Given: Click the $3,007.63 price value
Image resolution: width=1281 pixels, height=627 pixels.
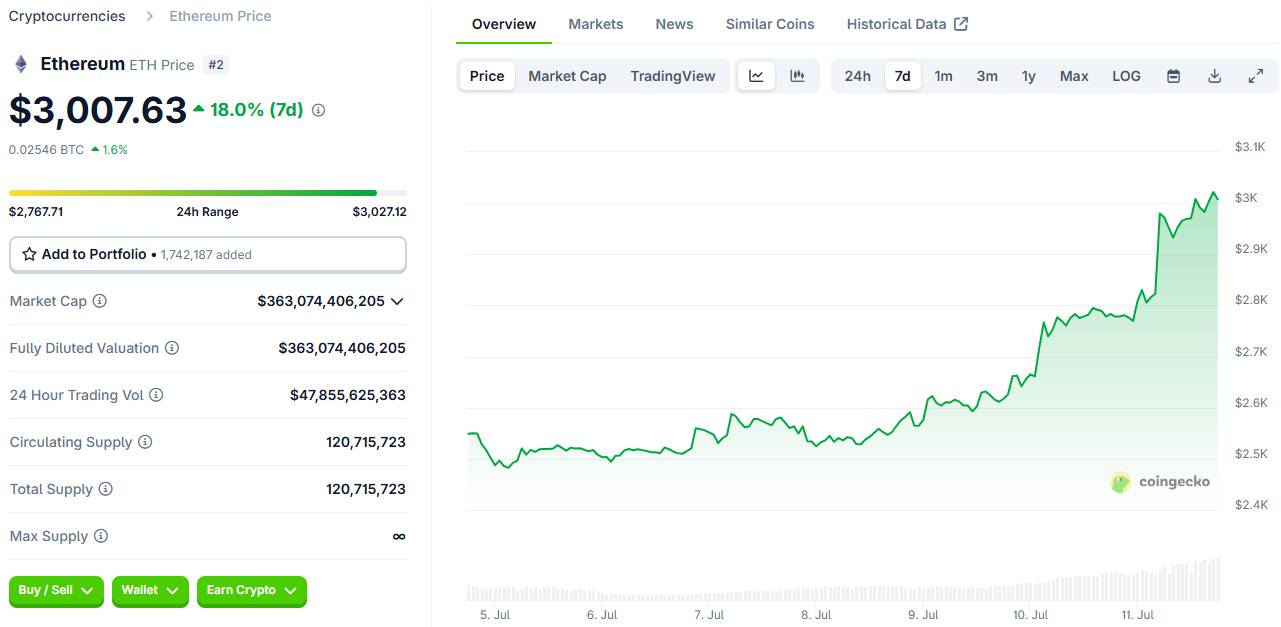Looking at the screenshot, I should 98,110.
